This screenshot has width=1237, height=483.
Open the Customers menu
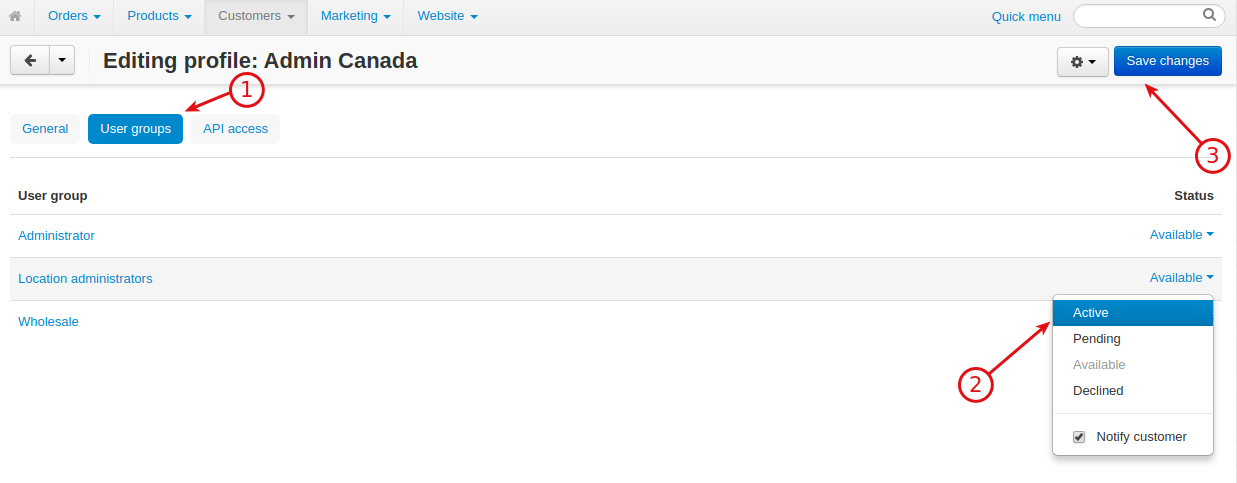(256, 16)
